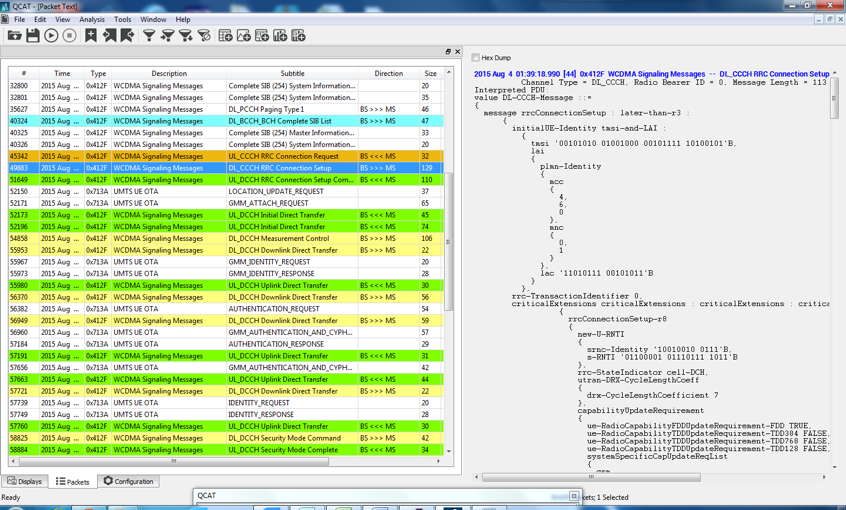Clear filter using crossed funnel icon
846x510 pixels.
[x=204, y=36]
